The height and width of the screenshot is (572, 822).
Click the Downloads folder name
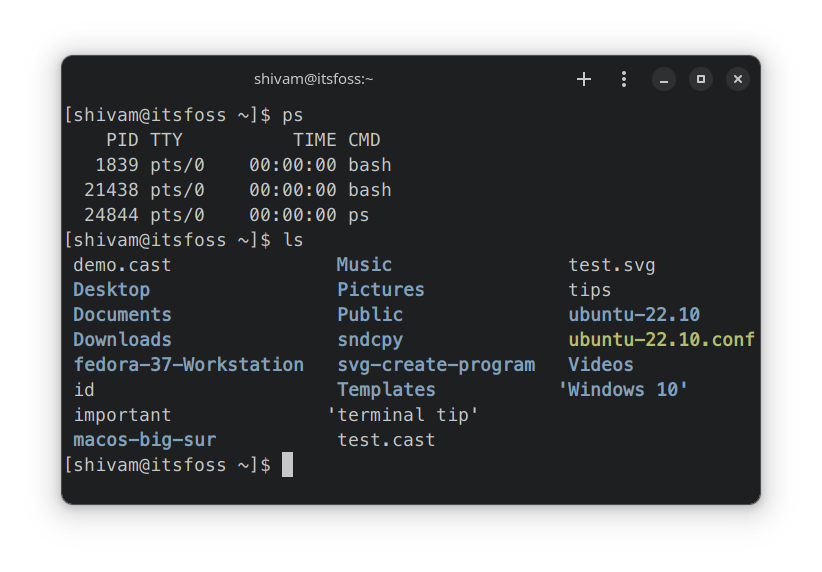(122, 340)
